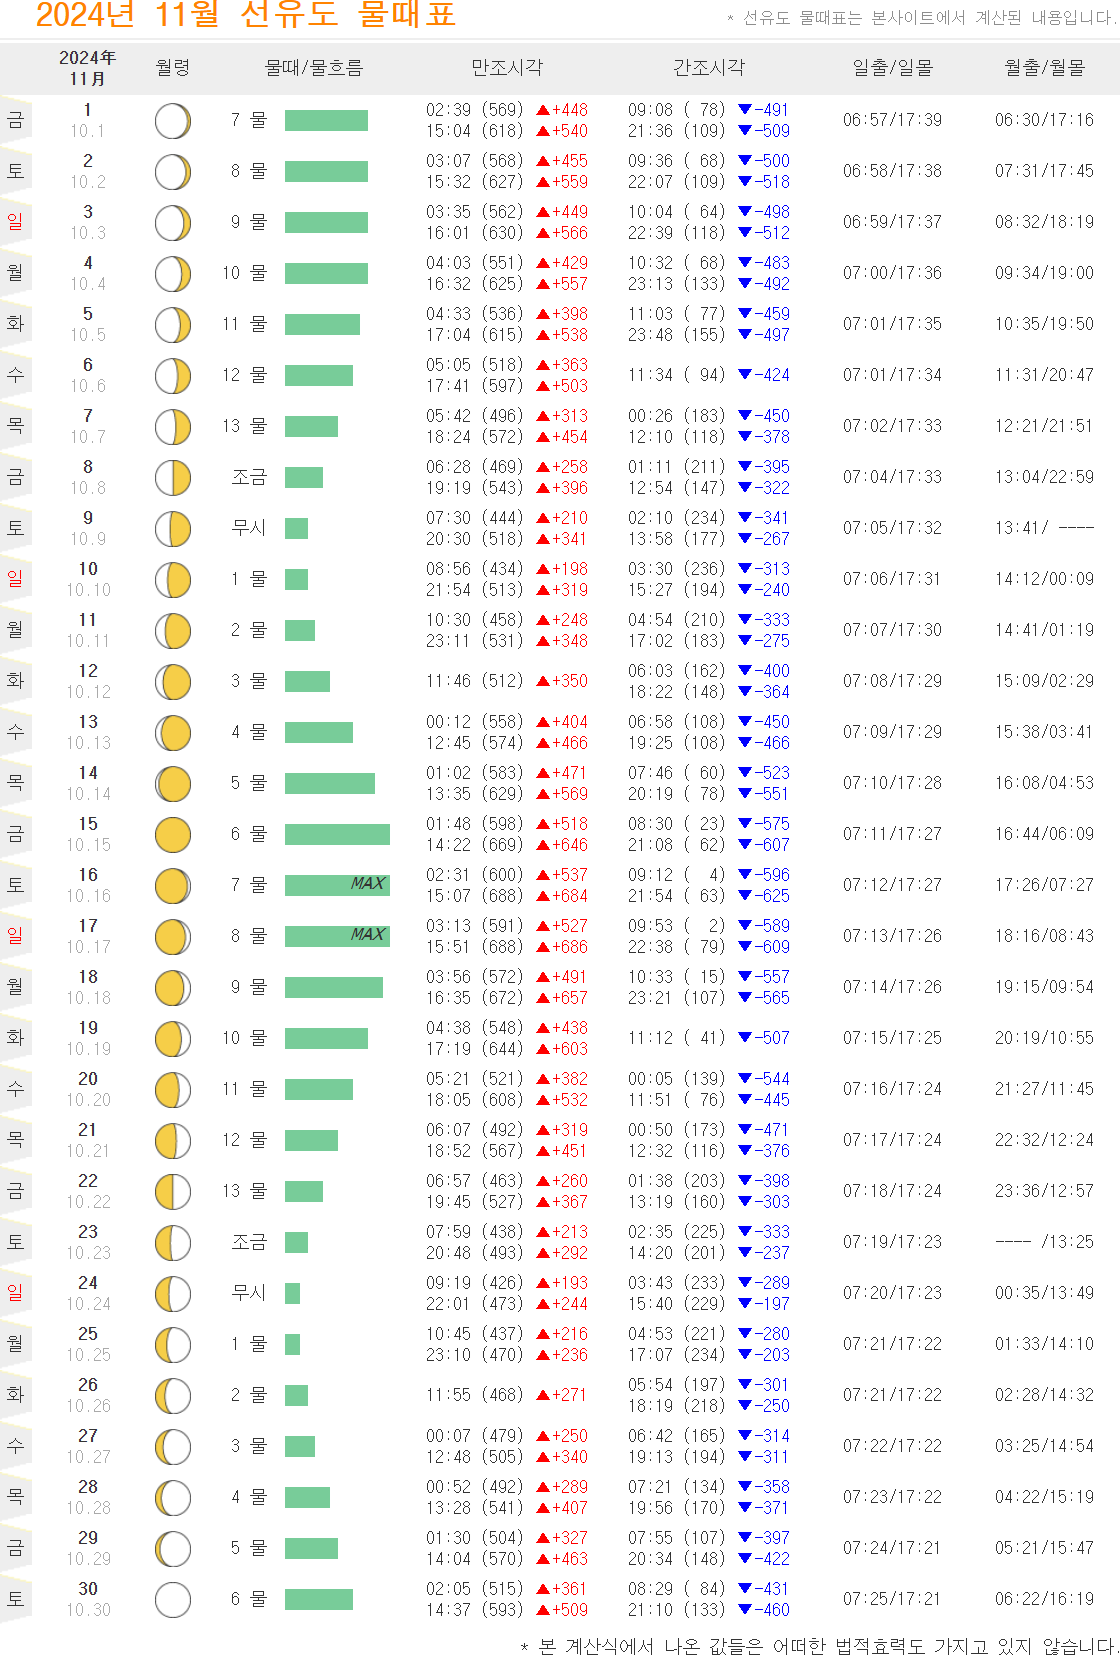Click the moon icon for November 14
The image size is (1120, 1662).
(x=173, y=784)
